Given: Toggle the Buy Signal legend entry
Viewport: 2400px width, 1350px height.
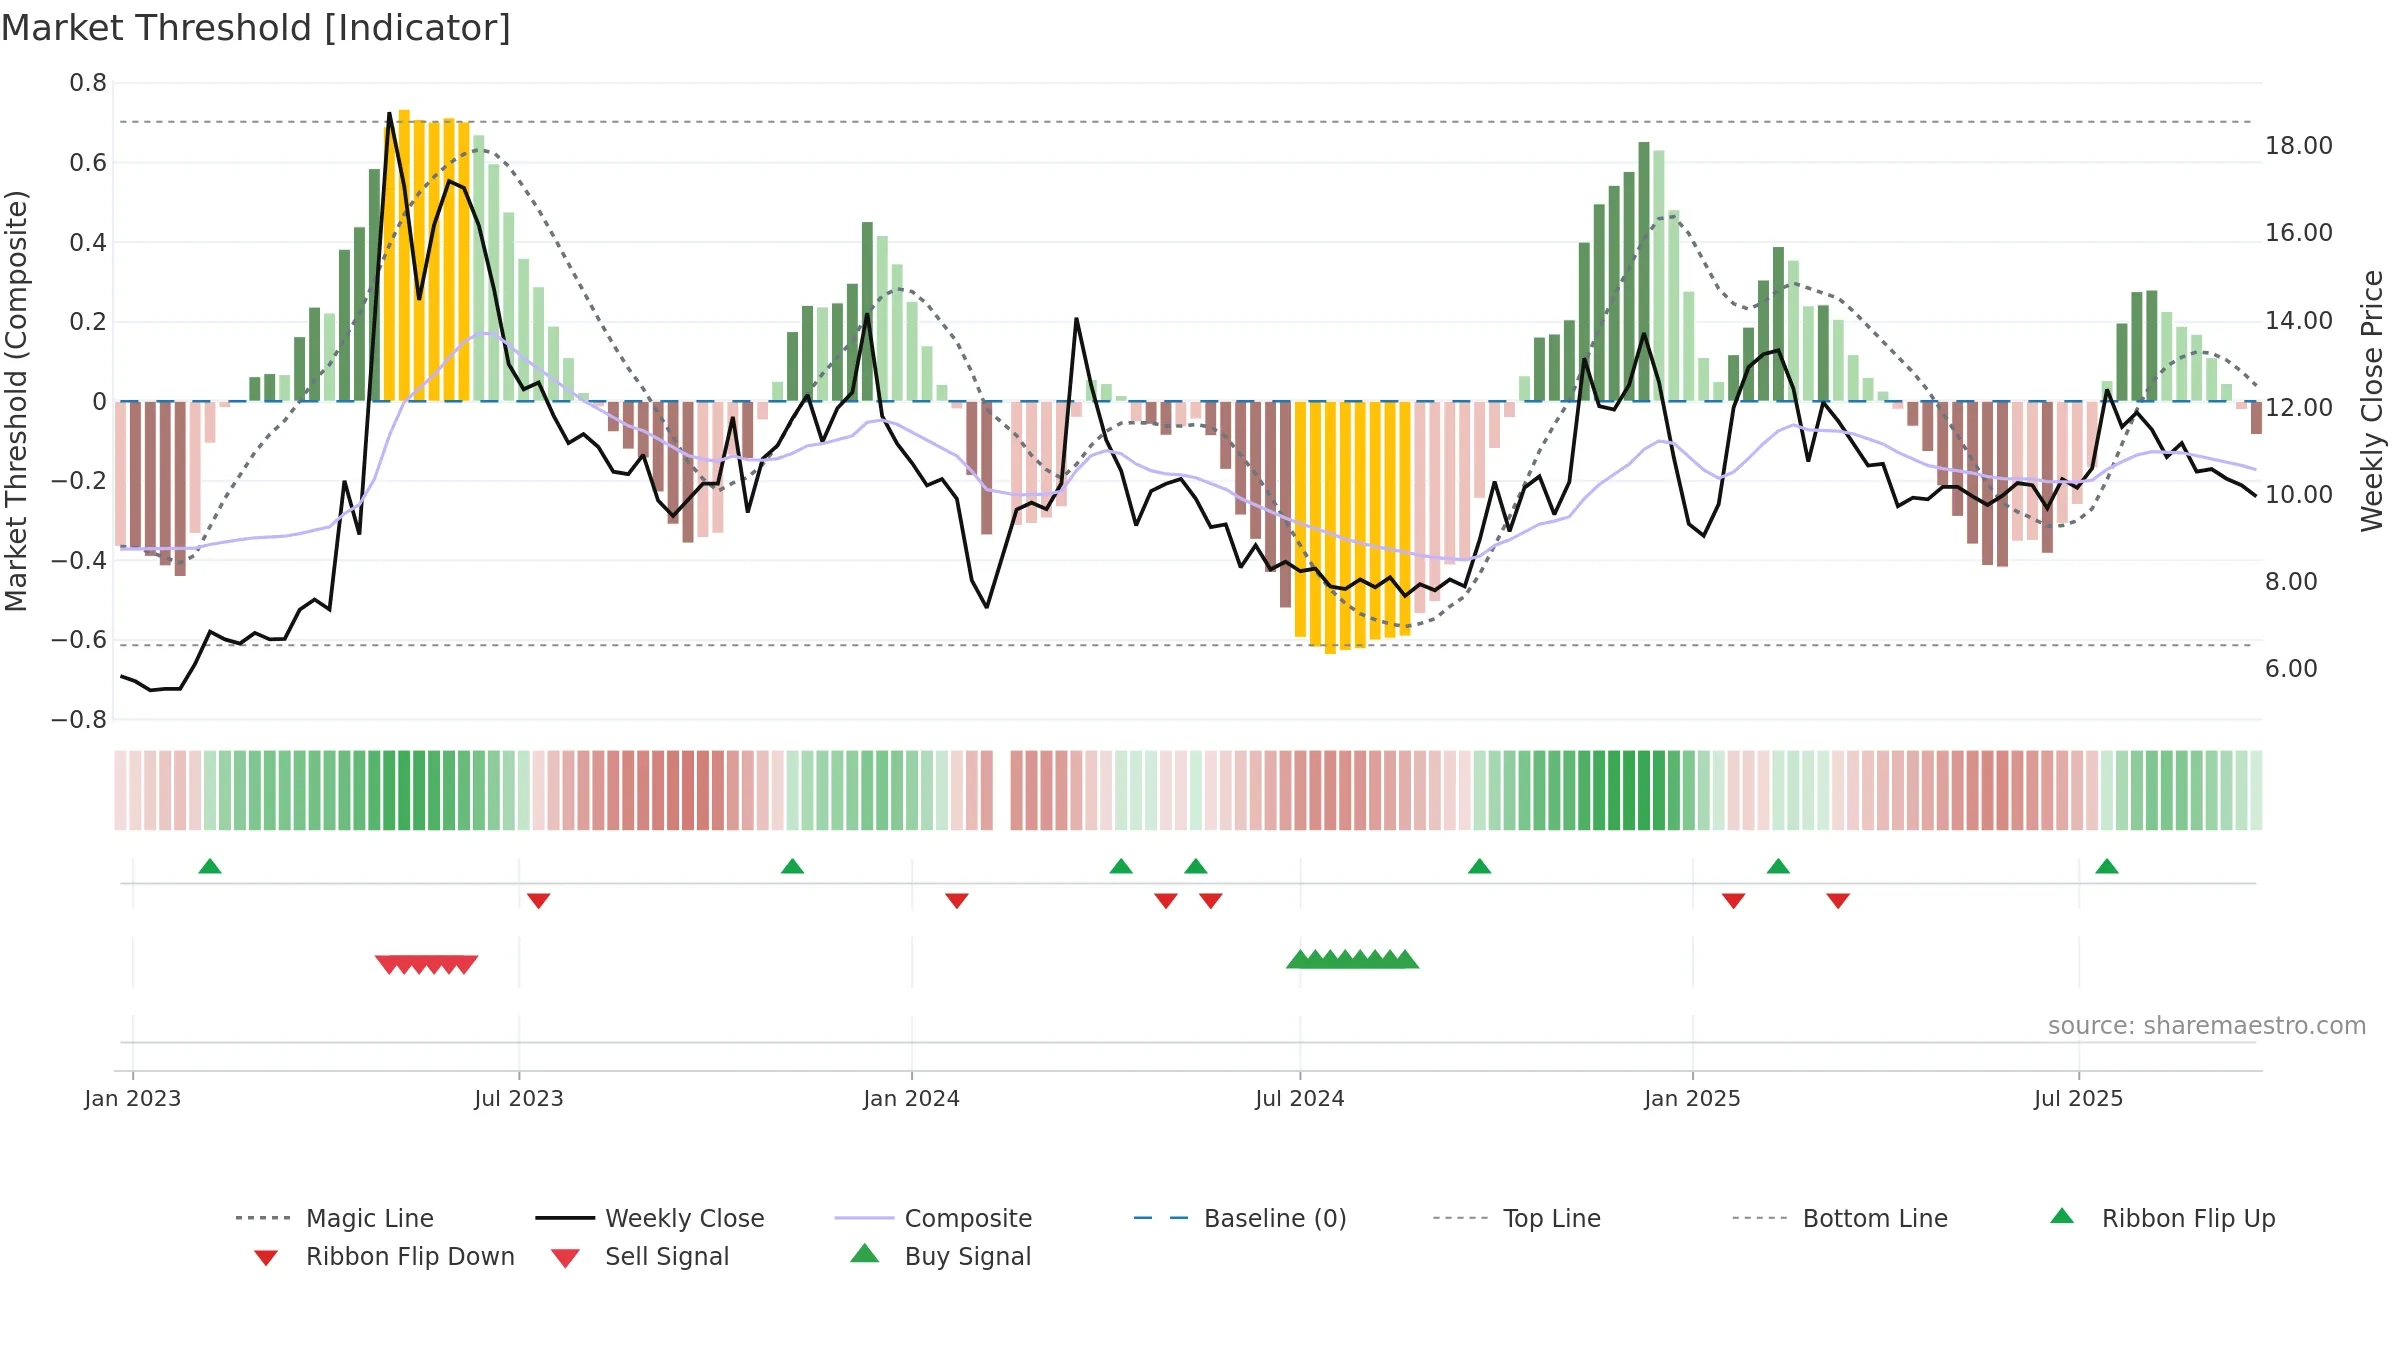Looking at the screenshot, I should (940, 1256).
